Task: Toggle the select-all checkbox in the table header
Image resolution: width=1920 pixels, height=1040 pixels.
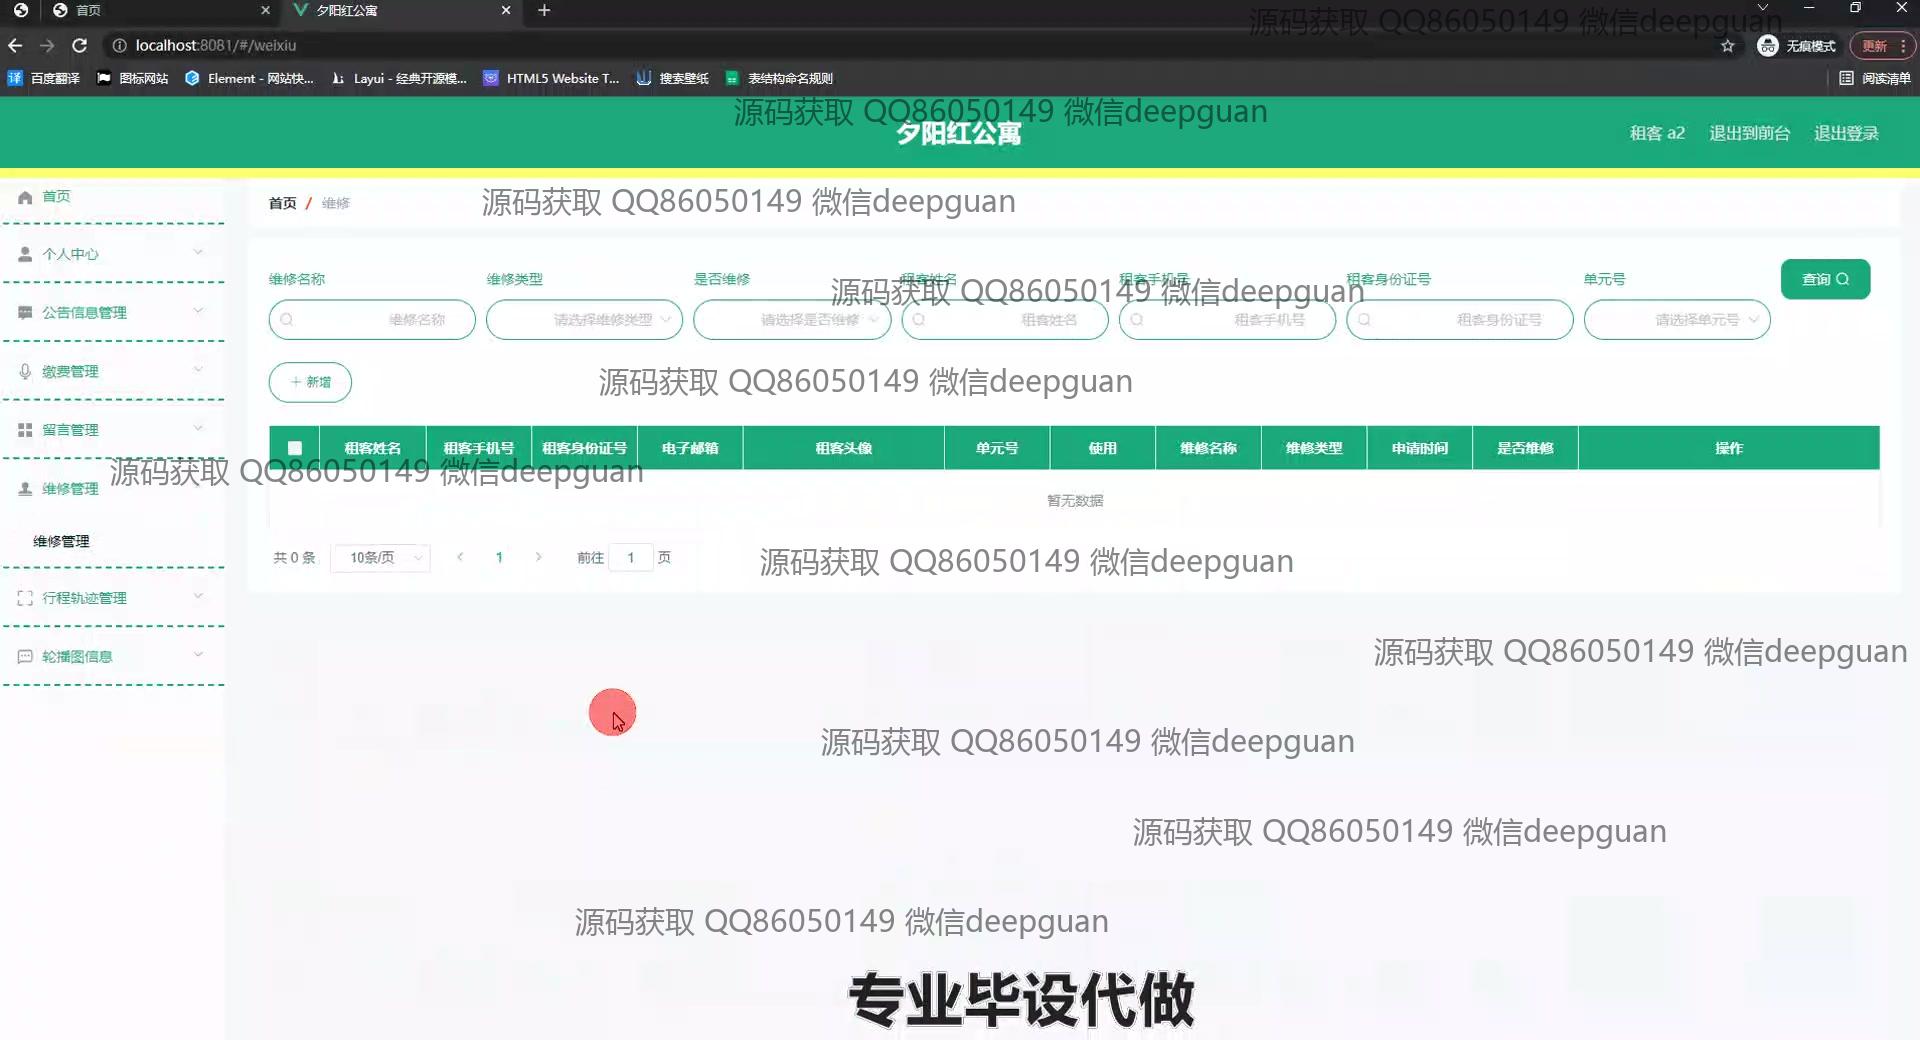Action: 295,448
